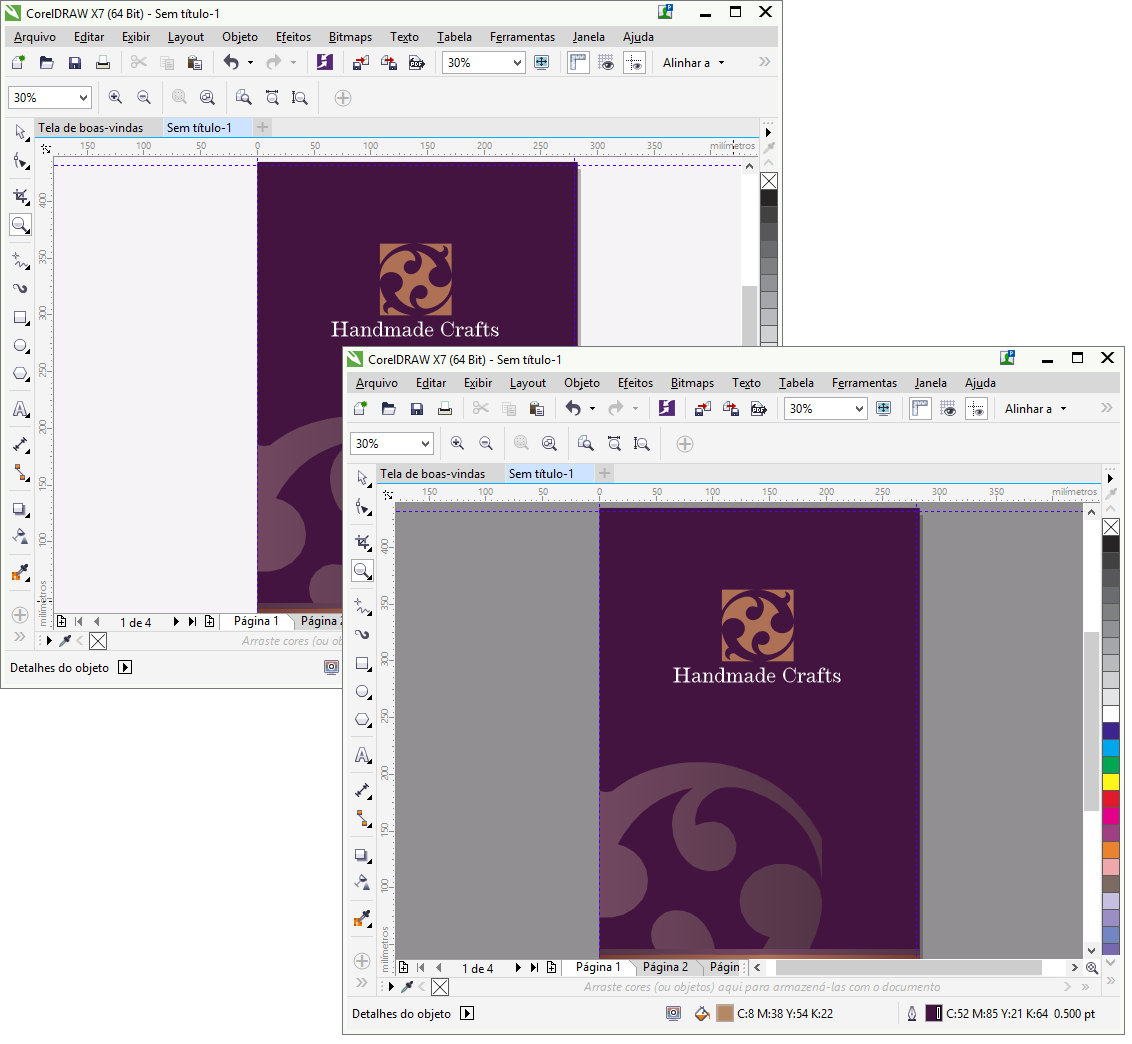The image size is (1132, 1044).
Task: Switch to the Página 2 tab in the front window
Action: [665, 967]
